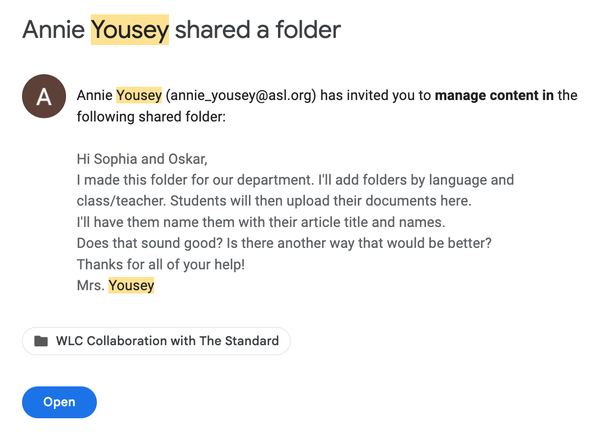Click "Mrs." in the message signature
This screenshot has width=600, height=432.
90,287
